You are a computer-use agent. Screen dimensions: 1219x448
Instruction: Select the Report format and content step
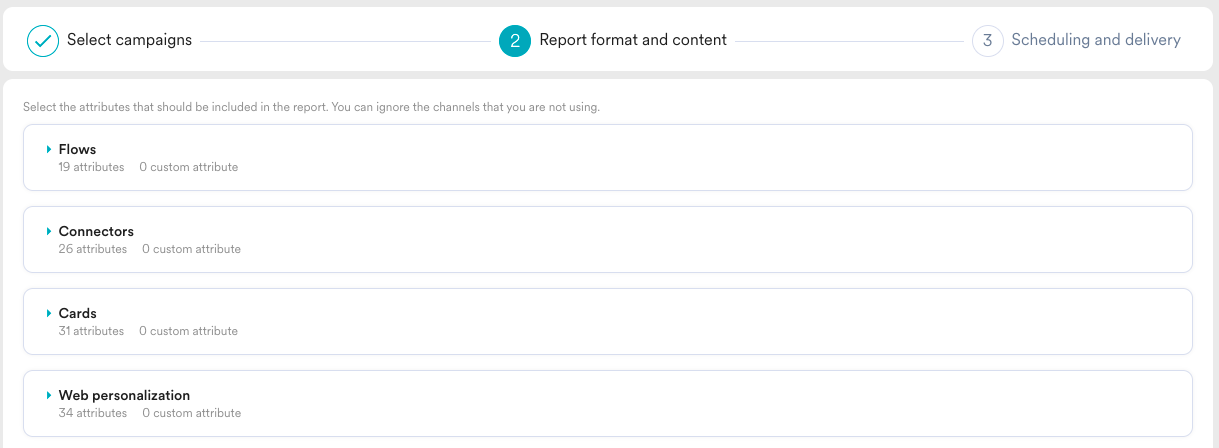[x=632, y=41]
